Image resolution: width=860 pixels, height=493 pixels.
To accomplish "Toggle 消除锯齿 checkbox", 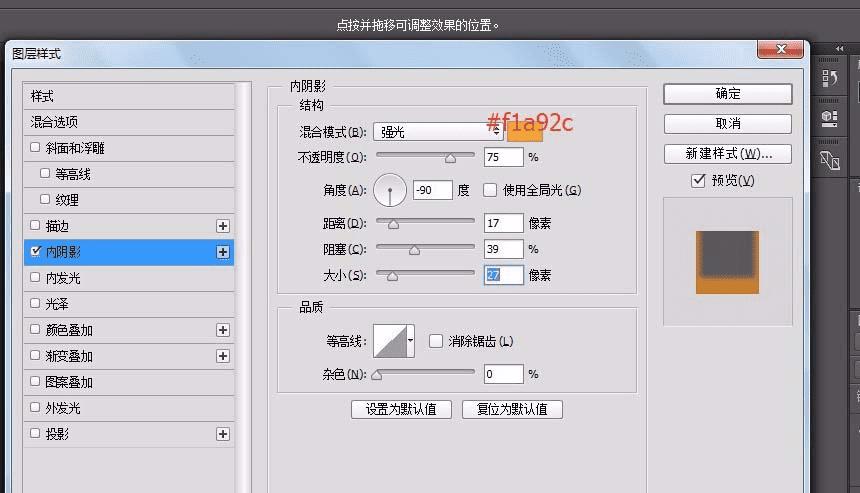I will pos(436,341).
